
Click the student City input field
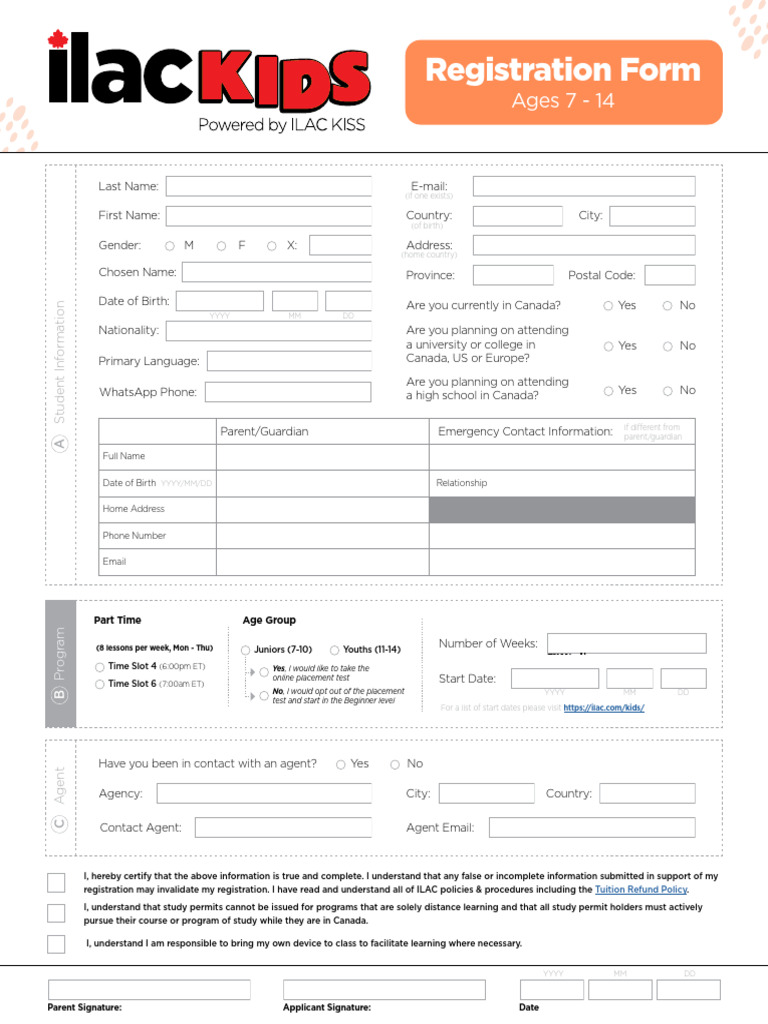pos(652,216)
